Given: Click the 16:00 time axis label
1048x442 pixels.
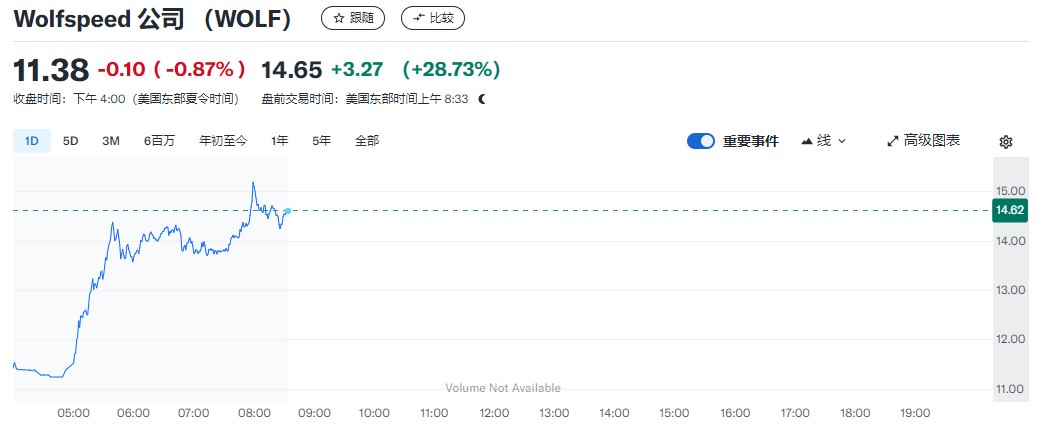Looking at the screenshot, I should (x=735, y=413).
